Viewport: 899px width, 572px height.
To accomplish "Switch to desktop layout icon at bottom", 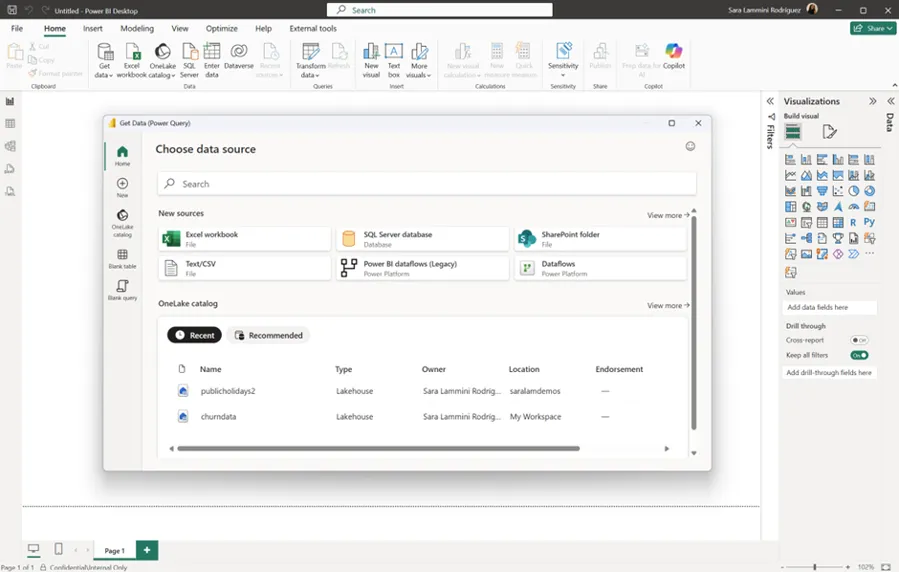I will tap(34, 549).
